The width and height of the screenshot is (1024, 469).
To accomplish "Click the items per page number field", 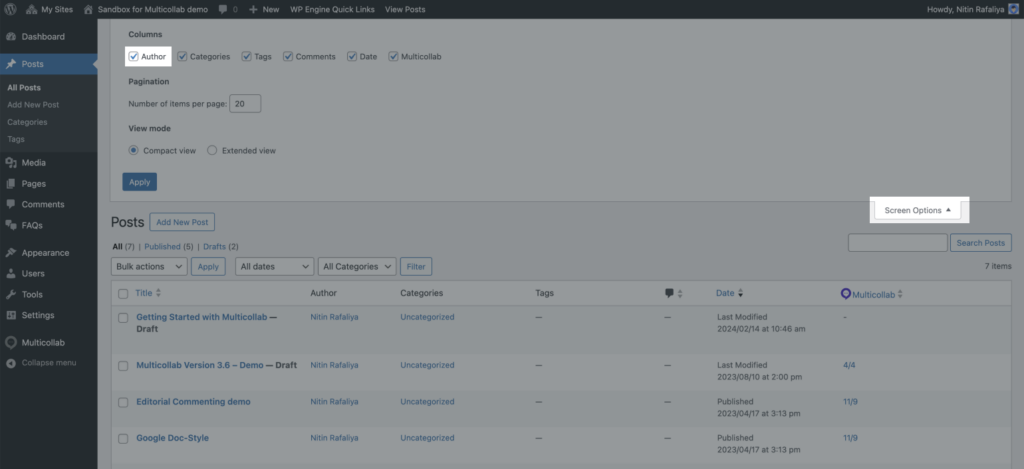I will pyautogui.click(x=246, y=104).
